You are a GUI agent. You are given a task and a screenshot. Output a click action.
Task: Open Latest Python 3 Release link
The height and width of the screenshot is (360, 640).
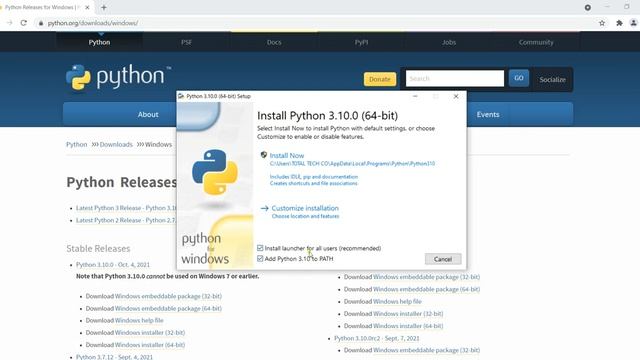[x=126, y=208]
